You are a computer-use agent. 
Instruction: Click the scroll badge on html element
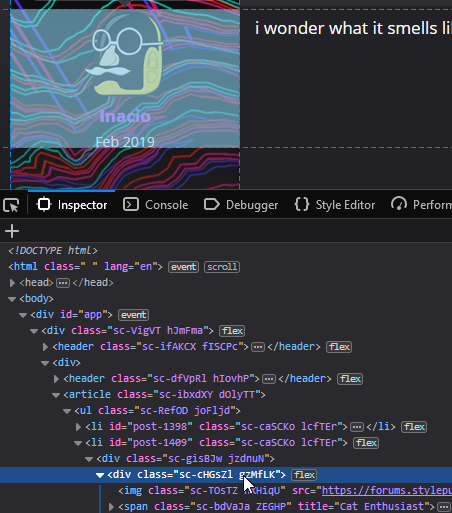tap(222, 267)
